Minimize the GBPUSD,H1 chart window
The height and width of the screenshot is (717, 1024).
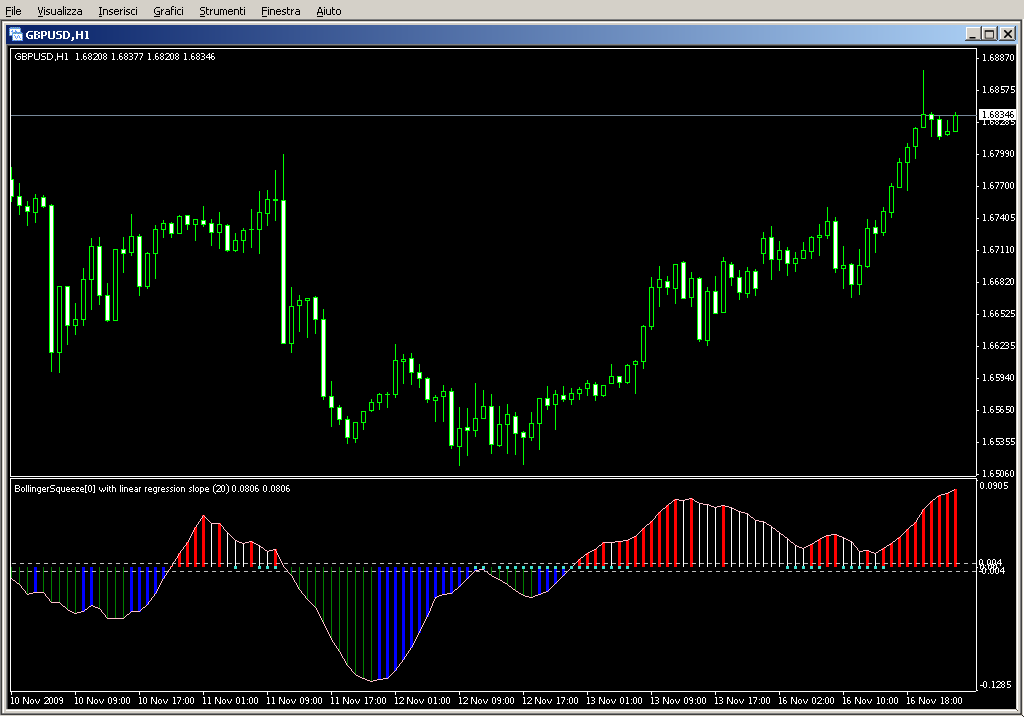(x=972, y=34)
